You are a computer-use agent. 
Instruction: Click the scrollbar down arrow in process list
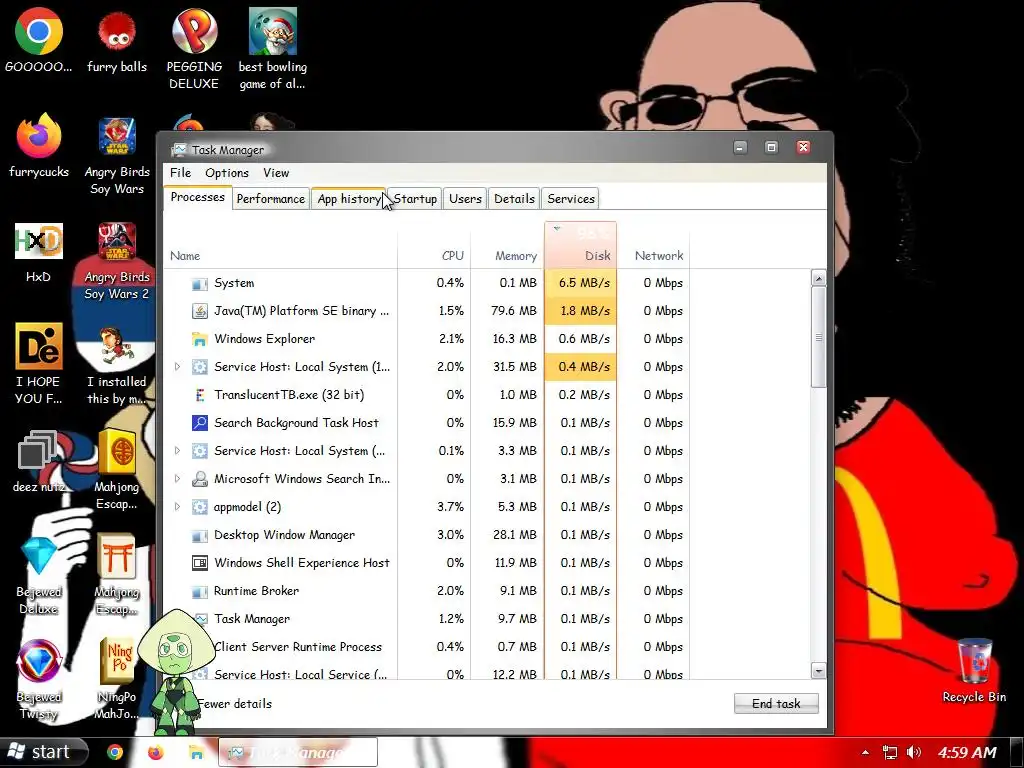(818, 670)
